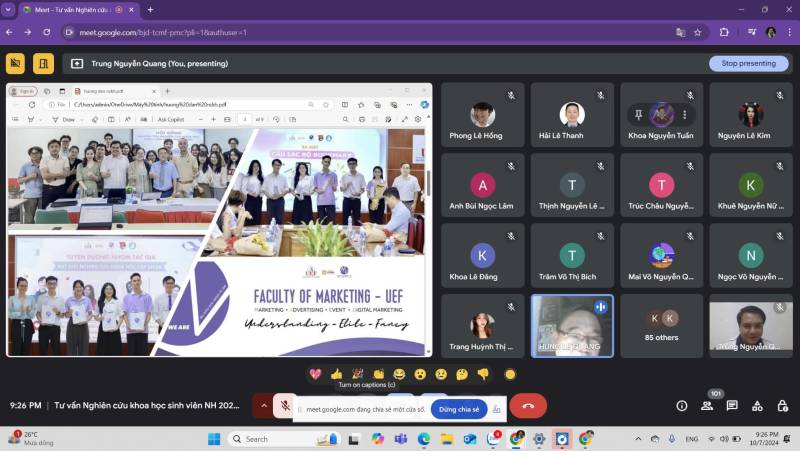Unmute the microphone in Meet
Image resolution: width=800 pixels, height=451 pixels.
pyautogui.click(x=285, y=406)
